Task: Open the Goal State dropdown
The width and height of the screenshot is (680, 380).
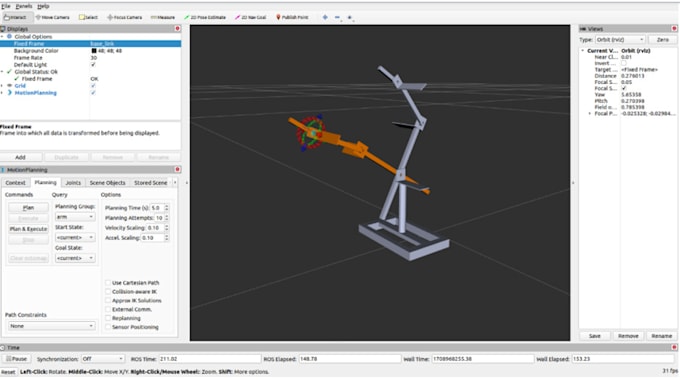Action: (75, 258)
